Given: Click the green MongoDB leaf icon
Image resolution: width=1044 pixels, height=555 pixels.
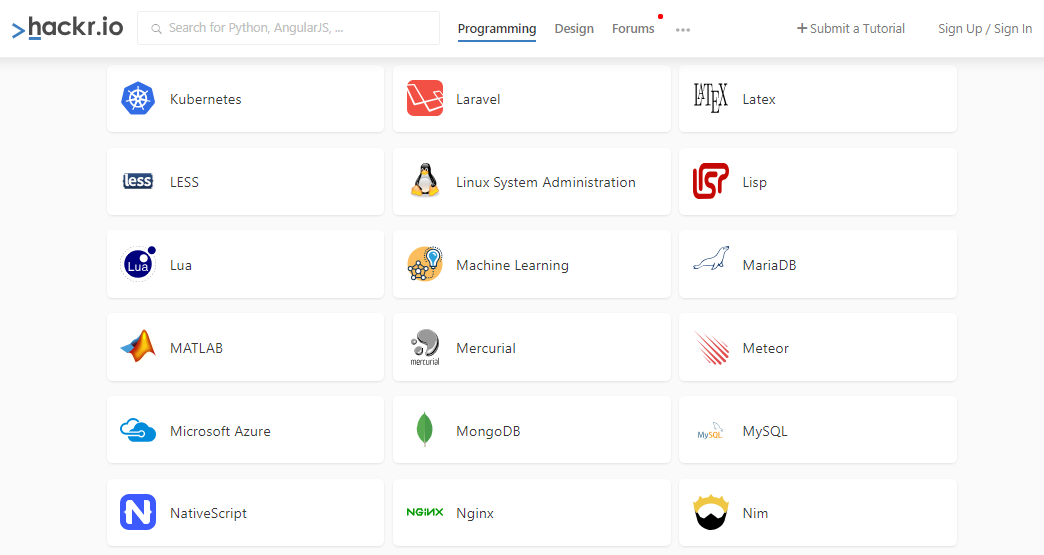Looking at the screenshot, I should [x=424, y=429].
